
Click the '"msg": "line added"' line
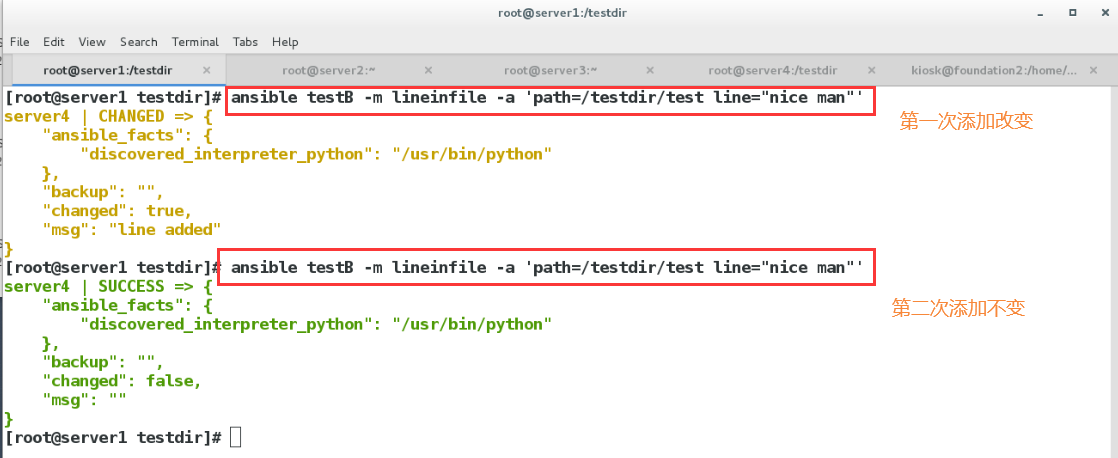(x=132, y=230)
